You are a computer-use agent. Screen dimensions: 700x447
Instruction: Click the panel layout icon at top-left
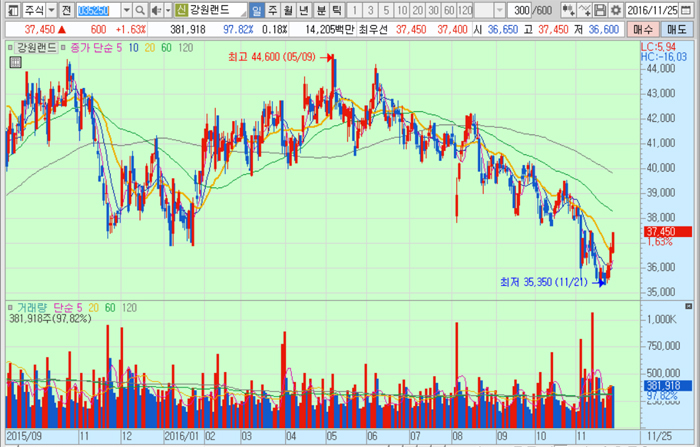11,9
